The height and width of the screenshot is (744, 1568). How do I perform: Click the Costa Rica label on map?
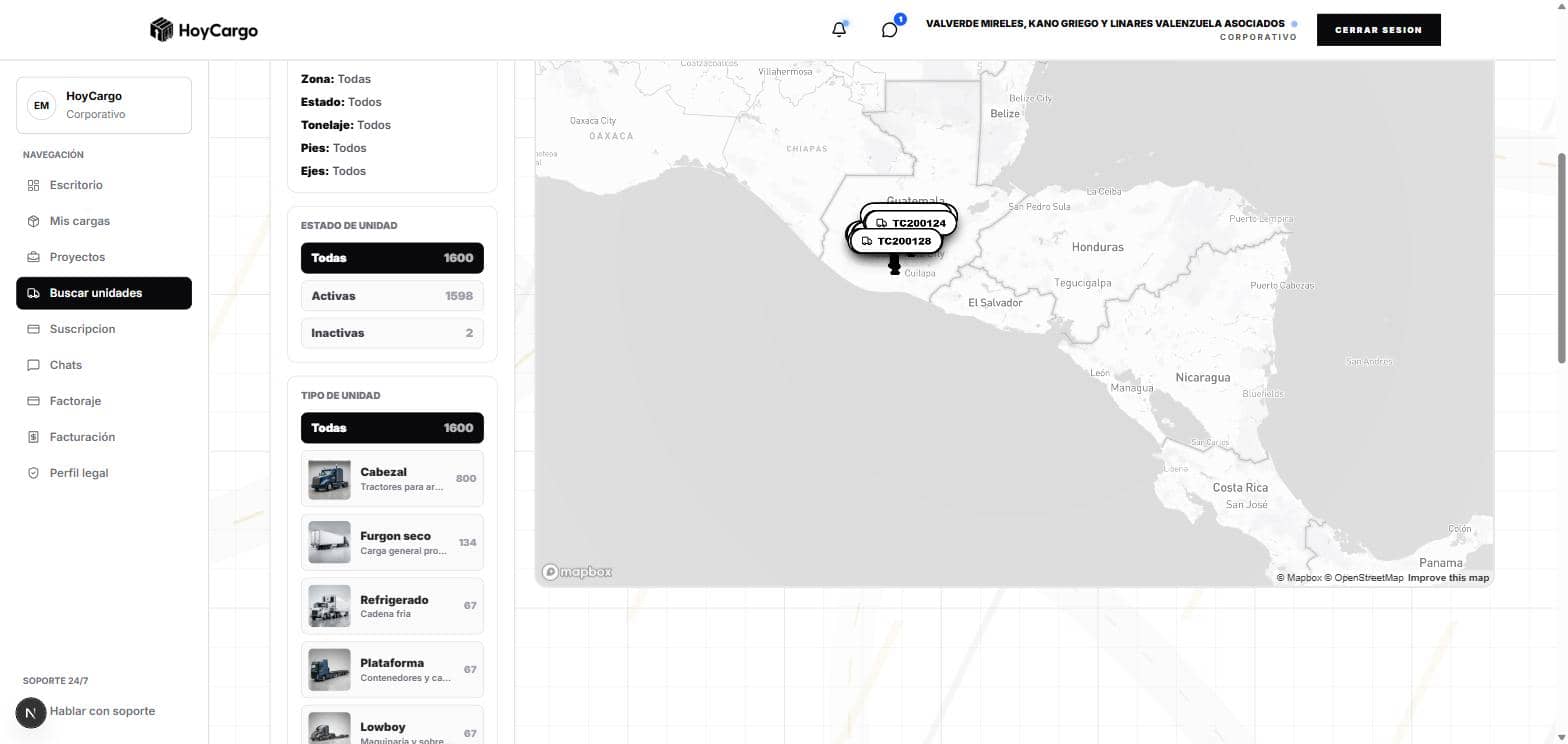click(1240, 488)
